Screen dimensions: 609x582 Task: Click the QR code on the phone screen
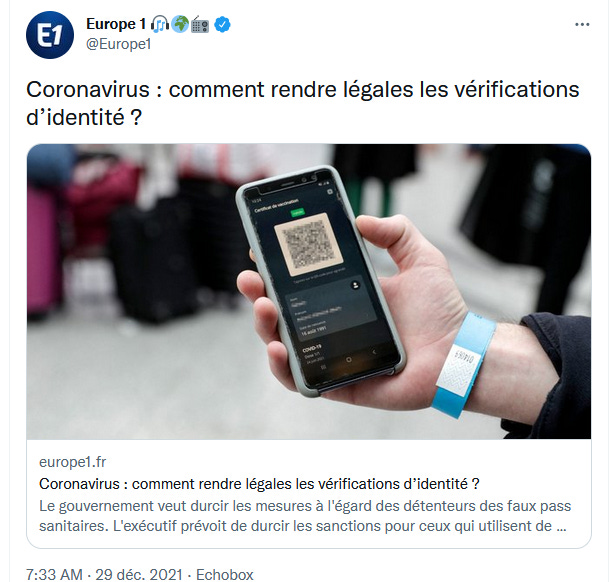pyautogui.click(x=308, y=244)
